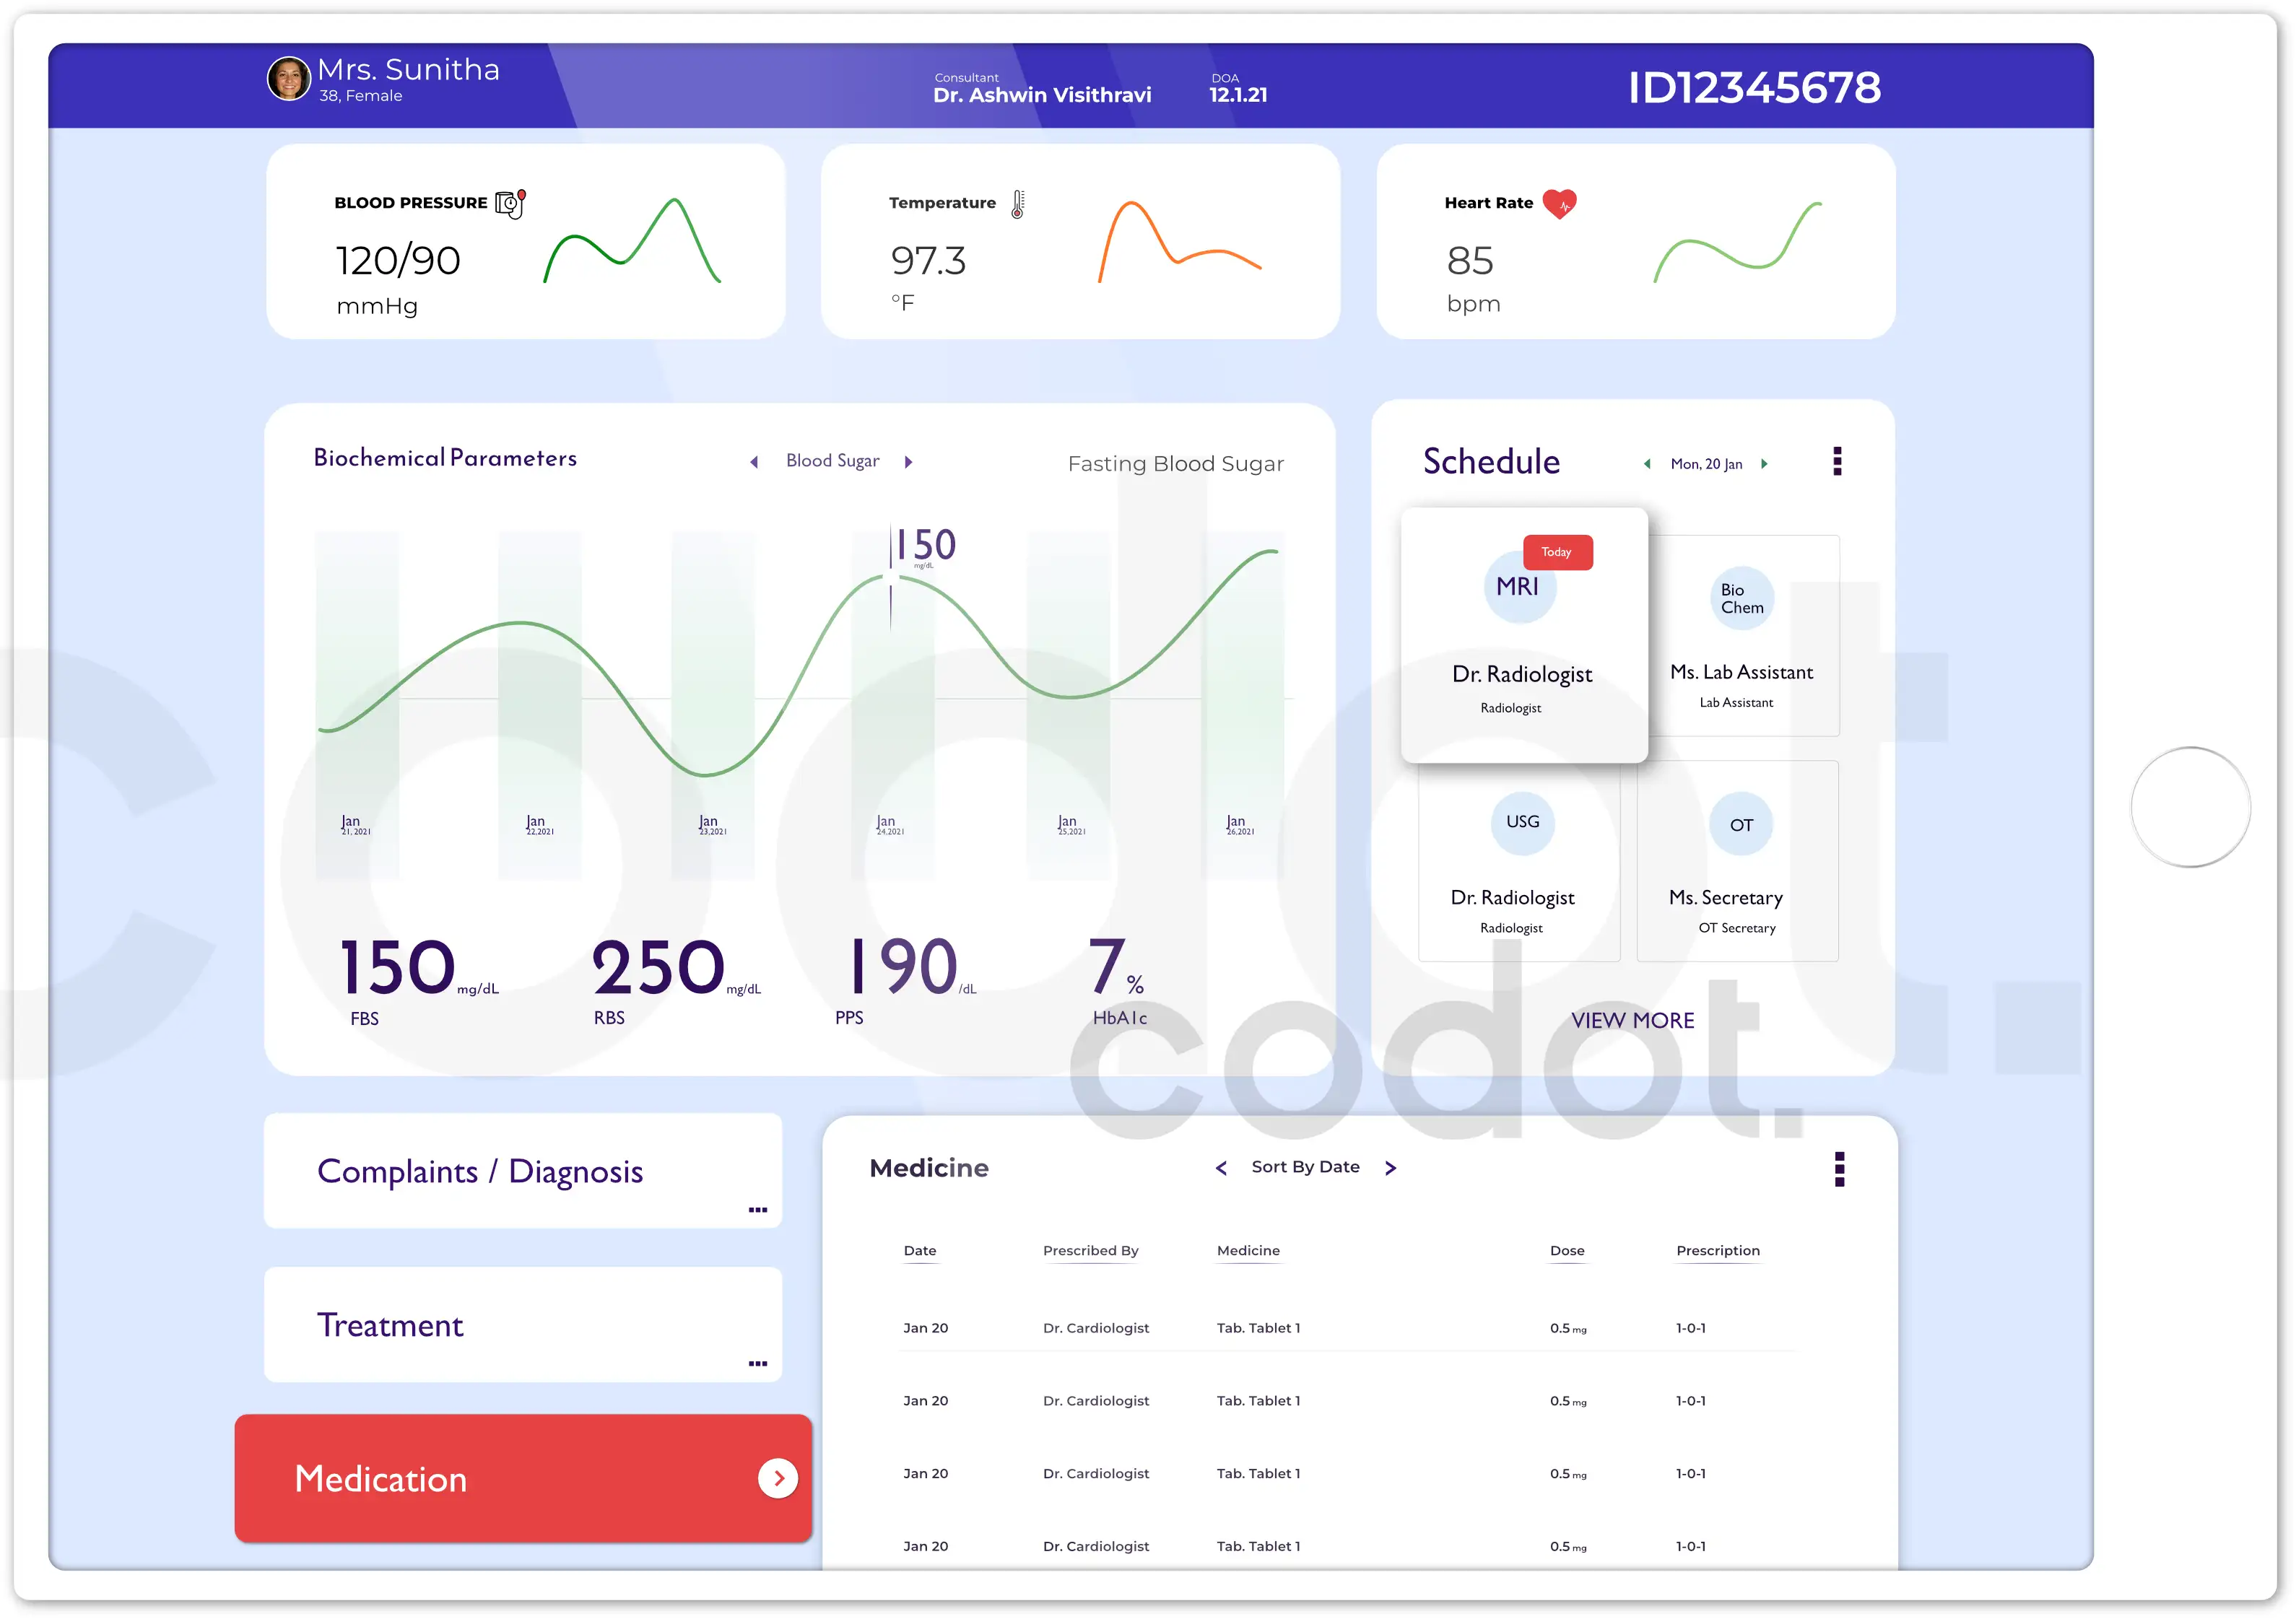Expand the Complaints / Diagnosis section

coord(757,1209)
